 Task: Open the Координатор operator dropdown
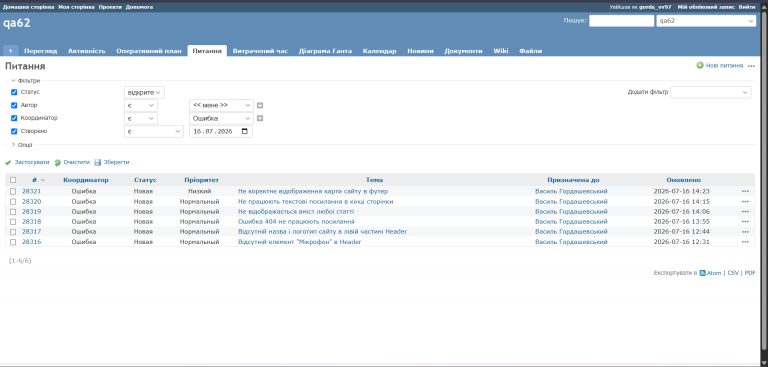(x=141, y=118)
